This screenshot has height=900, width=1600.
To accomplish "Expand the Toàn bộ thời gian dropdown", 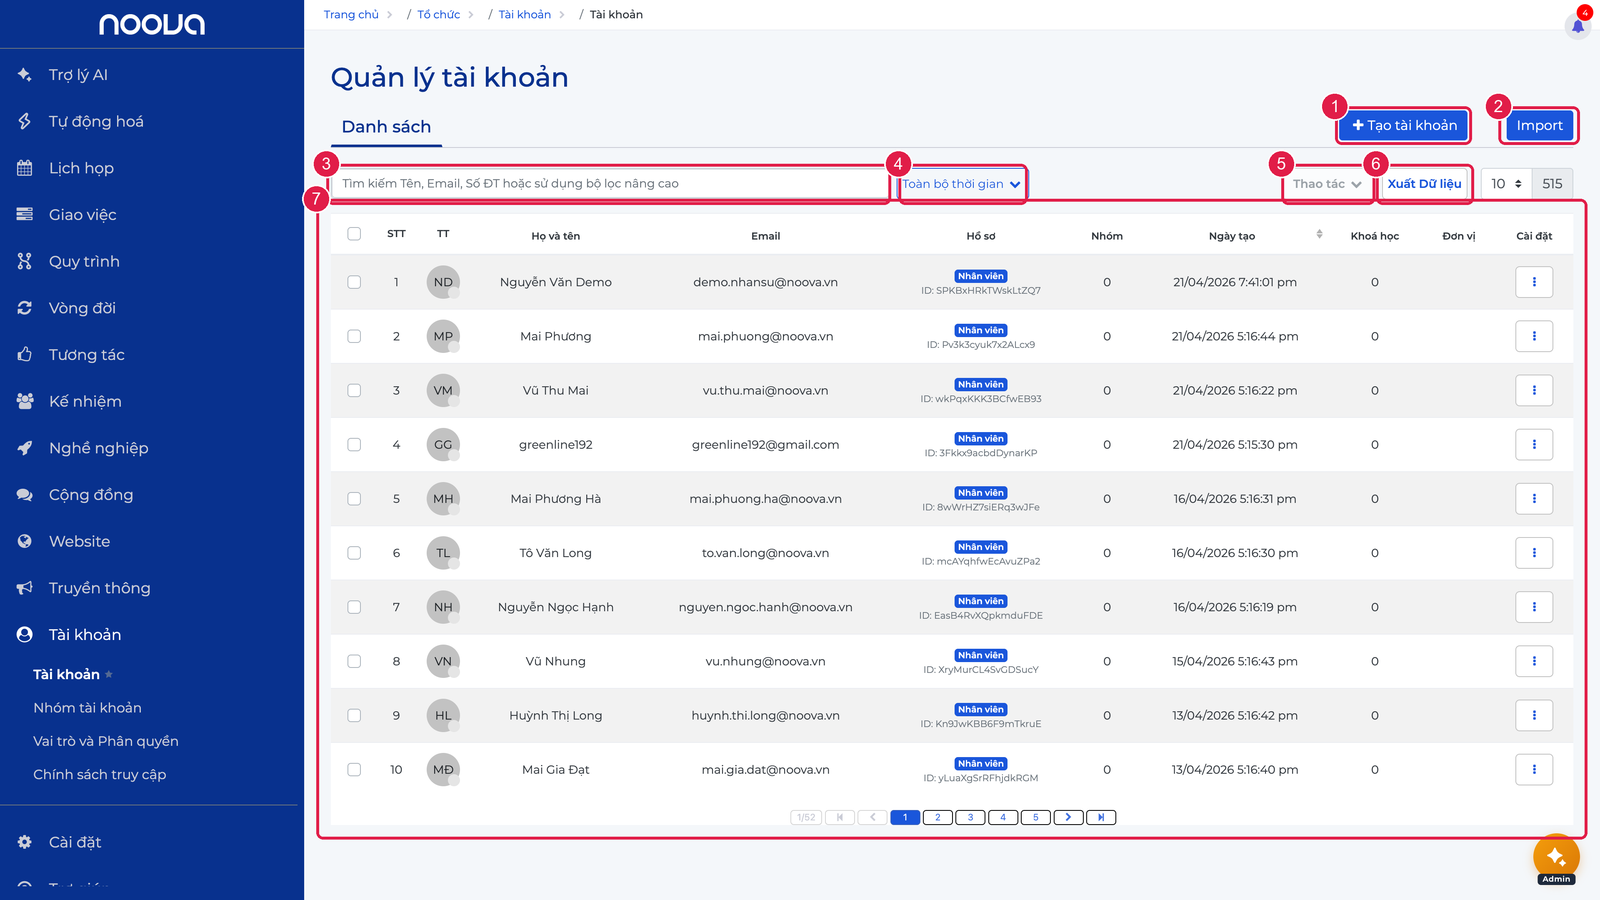I will (962, 184).
